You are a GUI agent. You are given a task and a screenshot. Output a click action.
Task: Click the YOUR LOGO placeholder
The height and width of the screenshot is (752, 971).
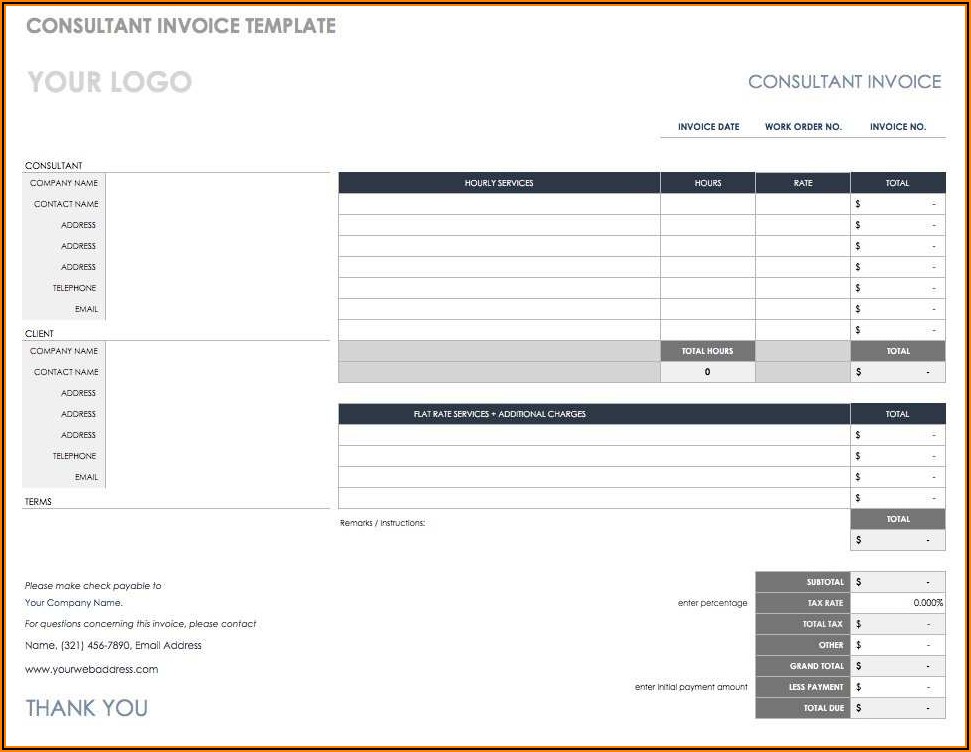[x=109, y=82]
